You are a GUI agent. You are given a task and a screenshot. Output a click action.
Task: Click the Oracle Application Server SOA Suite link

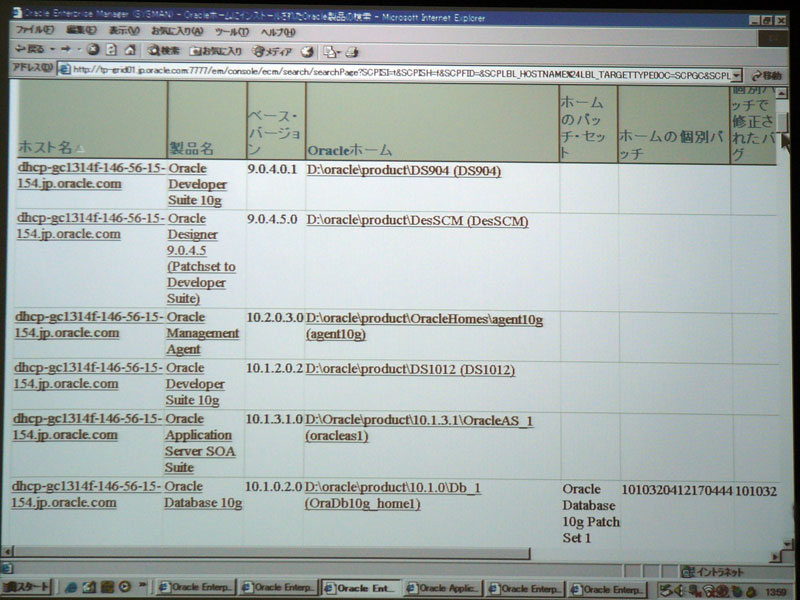(x=199, y=443)
